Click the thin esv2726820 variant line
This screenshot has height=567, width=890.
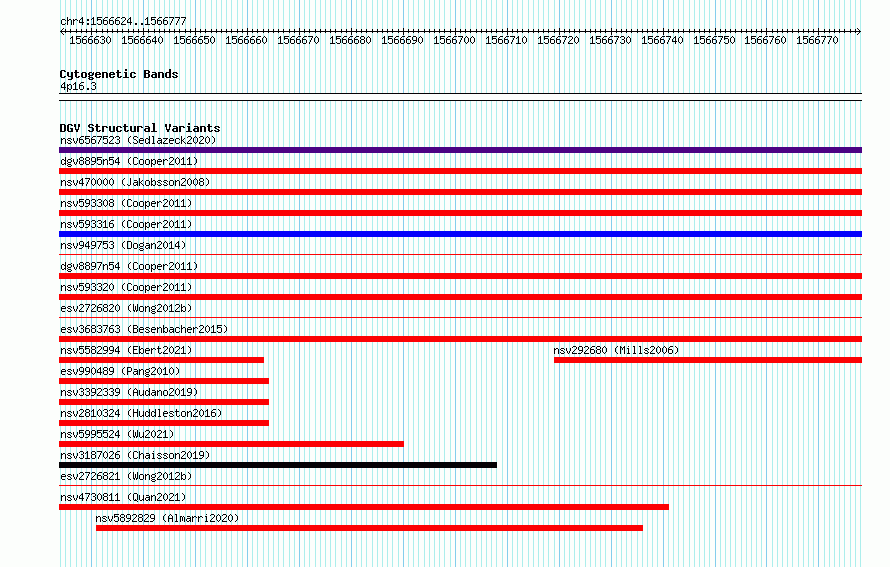460,318
